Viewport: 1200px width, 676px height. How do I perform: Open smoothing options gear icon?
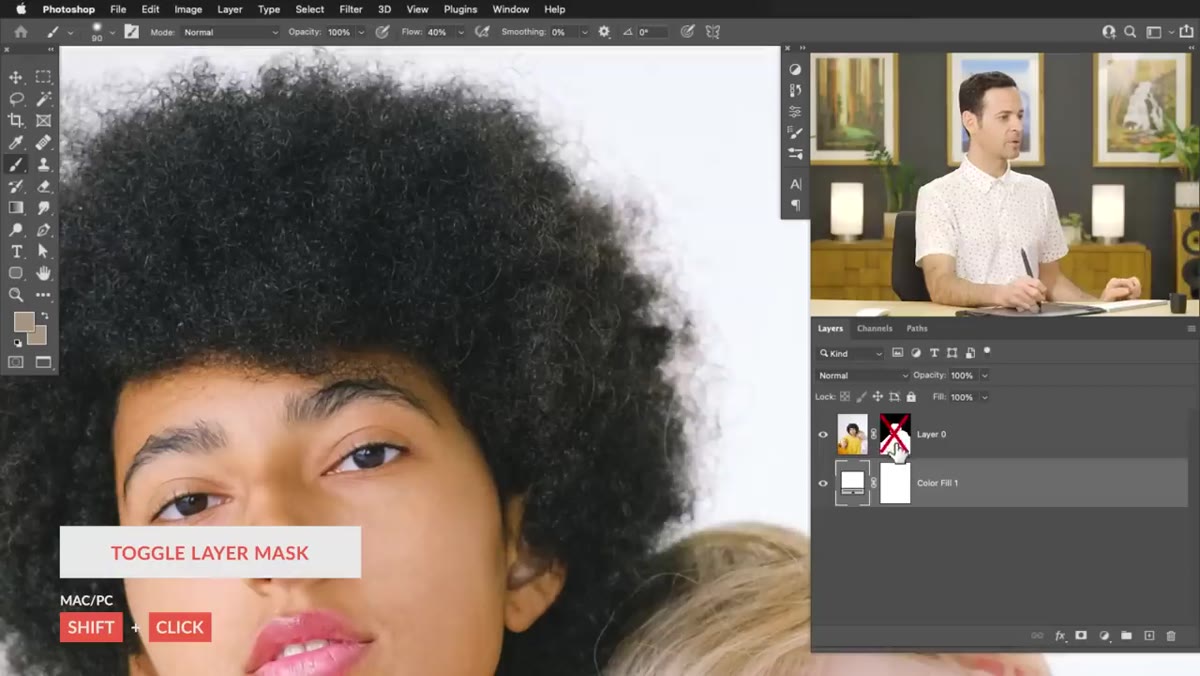click(x=604, y=32)
